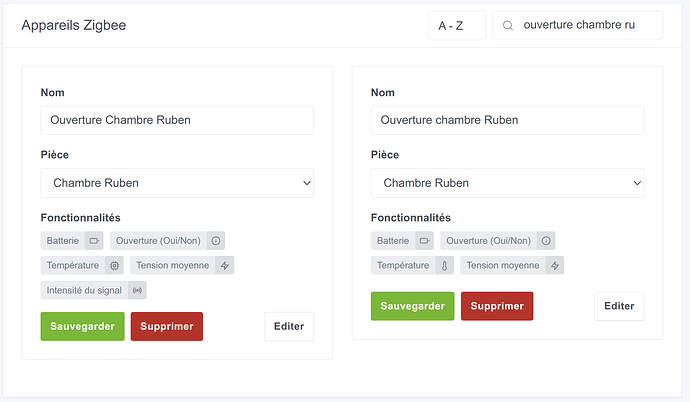Viewport: 690px width, 402px height.
Task: Expand left card Pièce dropdown
Action: click(x=177, y=183)
